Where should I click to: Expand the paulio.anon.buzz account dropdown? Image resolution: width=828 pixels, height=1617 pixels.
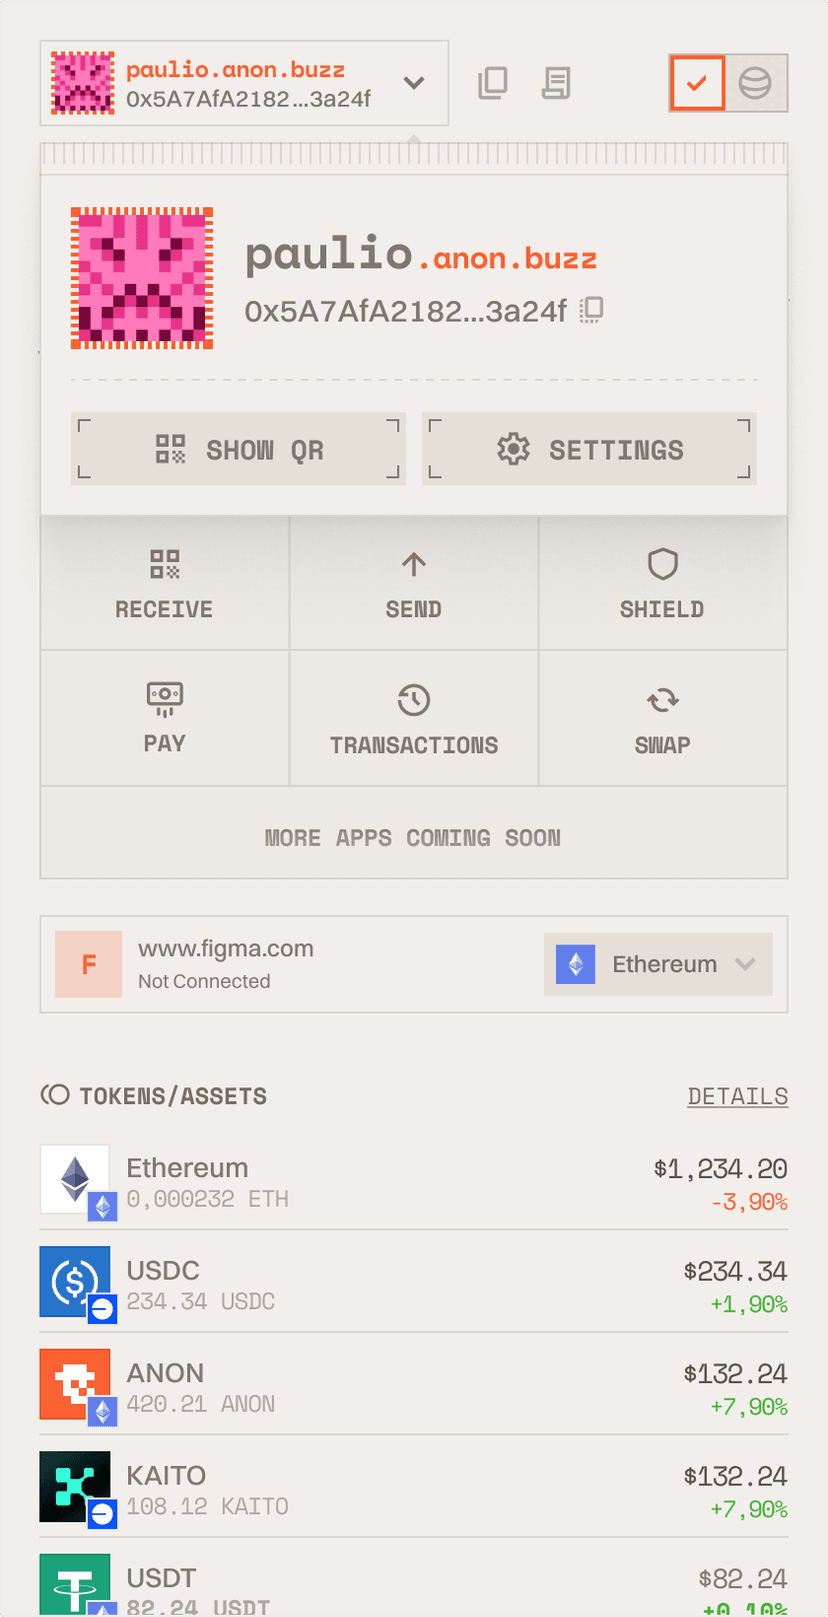click(x=414, y=83)
